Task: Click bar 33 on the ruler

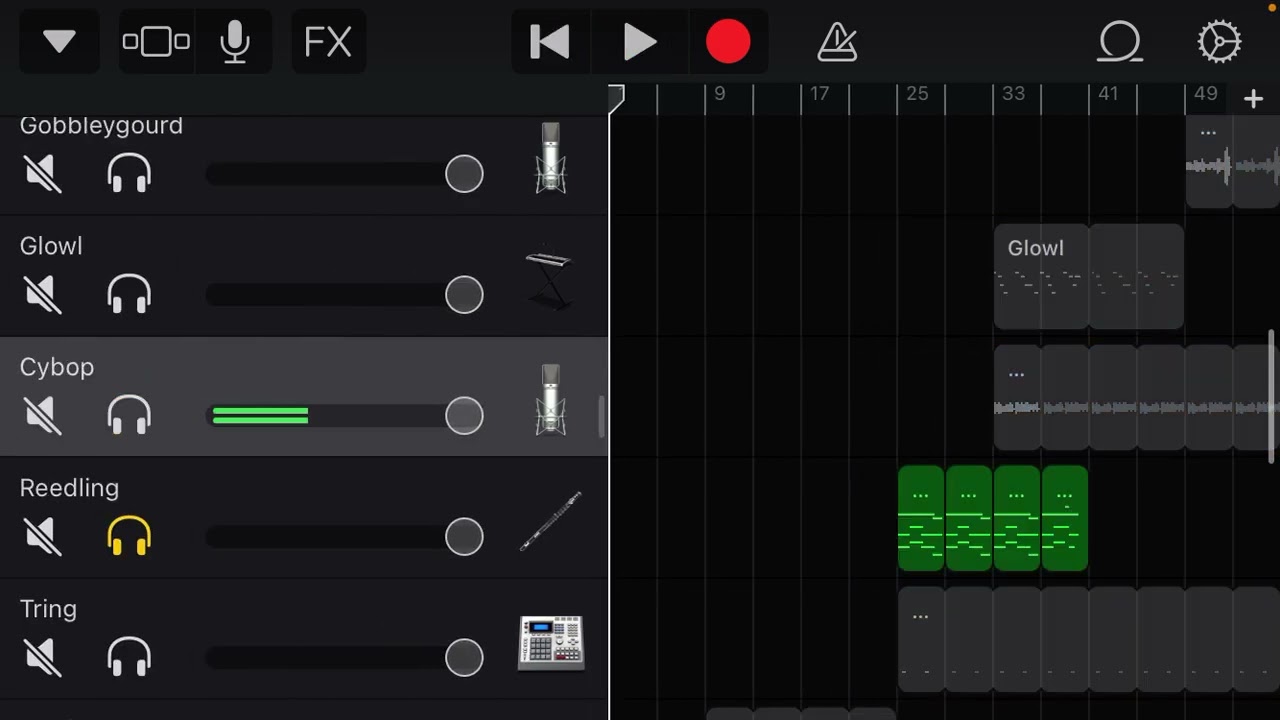Action: (1013, 94)
